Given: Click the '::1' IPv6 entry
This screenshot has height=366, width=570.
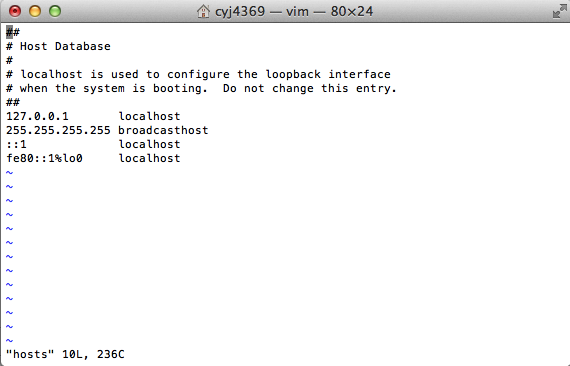Looking at the screenshot, I should pos(16,144).
